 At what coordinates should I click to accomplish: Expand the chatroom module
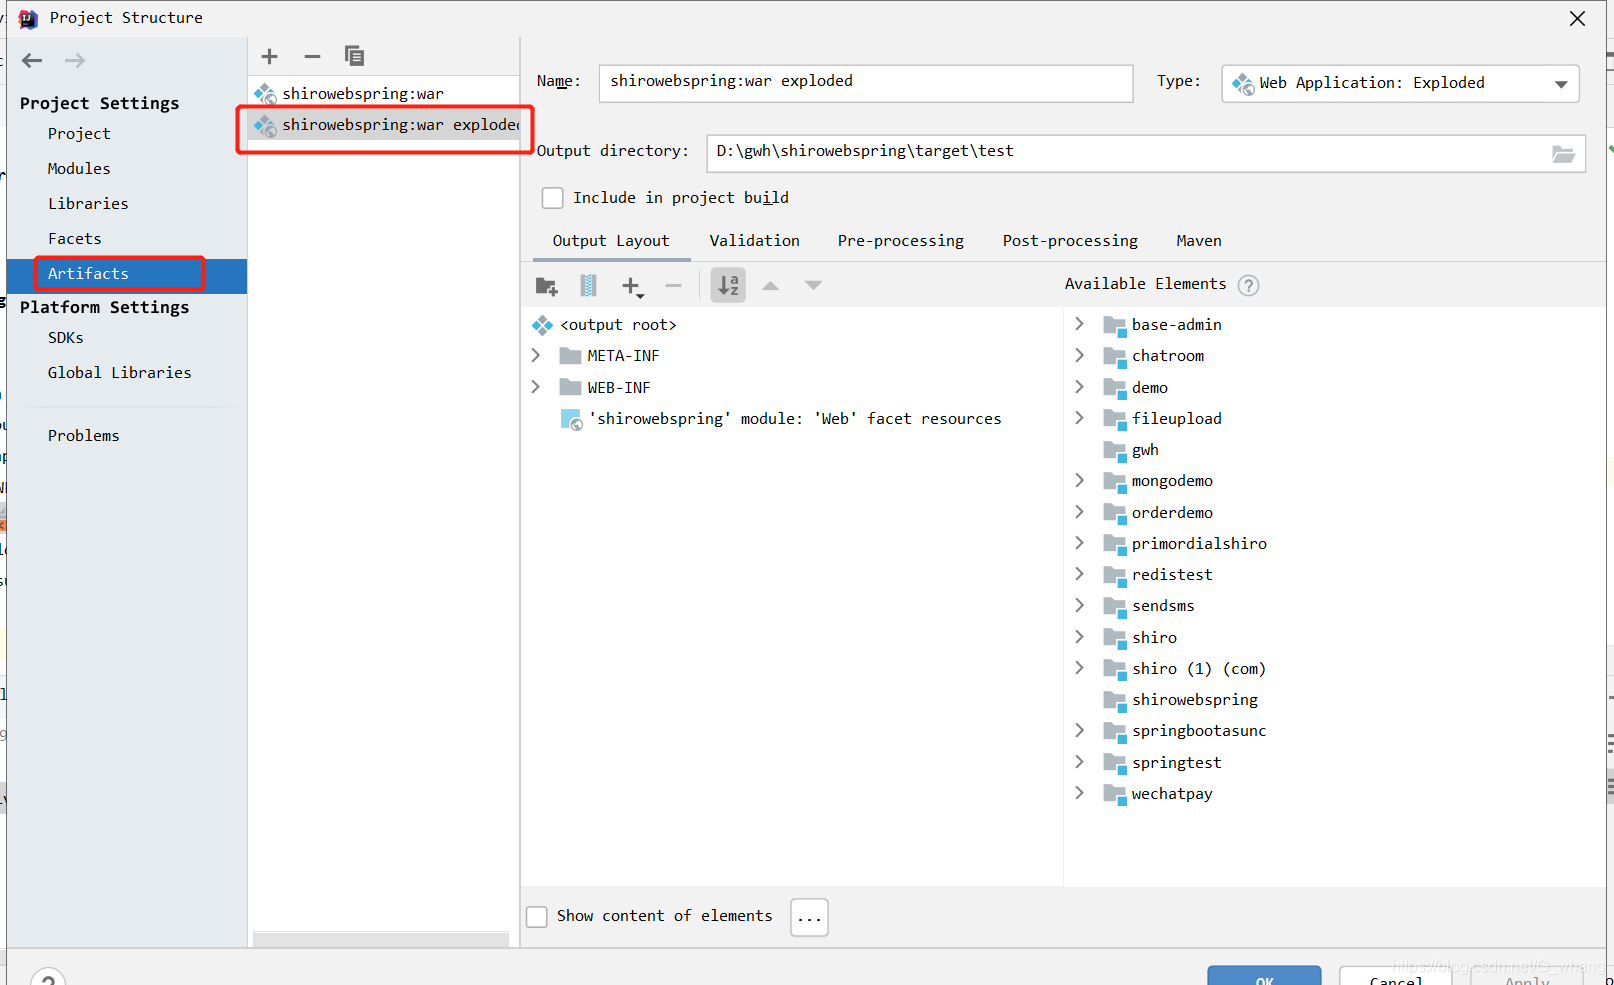point(1079,355)
